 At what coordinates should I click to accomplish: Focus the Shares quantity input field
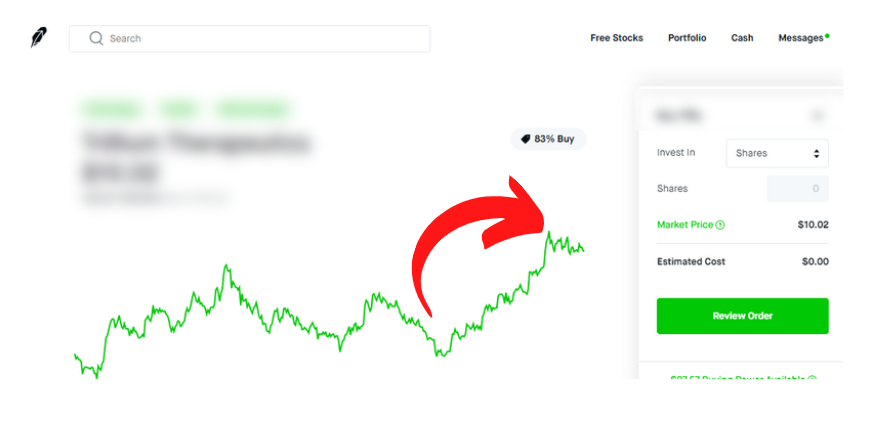click(x=797, y=188)
